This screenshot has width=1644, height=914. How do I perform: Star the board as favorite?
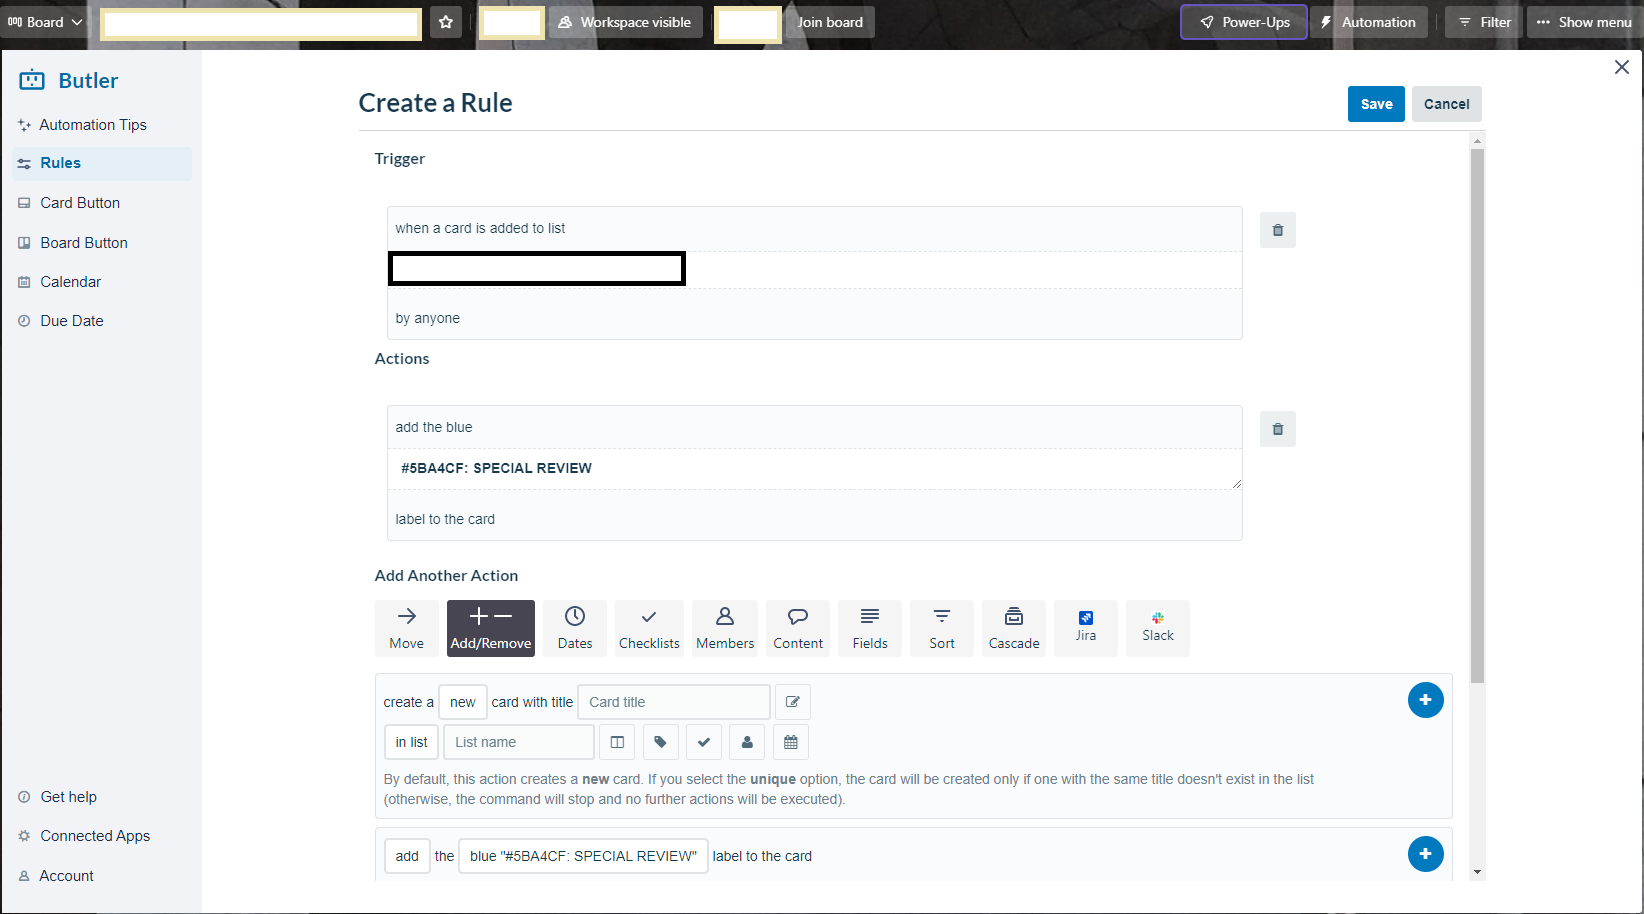click(446, 21)
